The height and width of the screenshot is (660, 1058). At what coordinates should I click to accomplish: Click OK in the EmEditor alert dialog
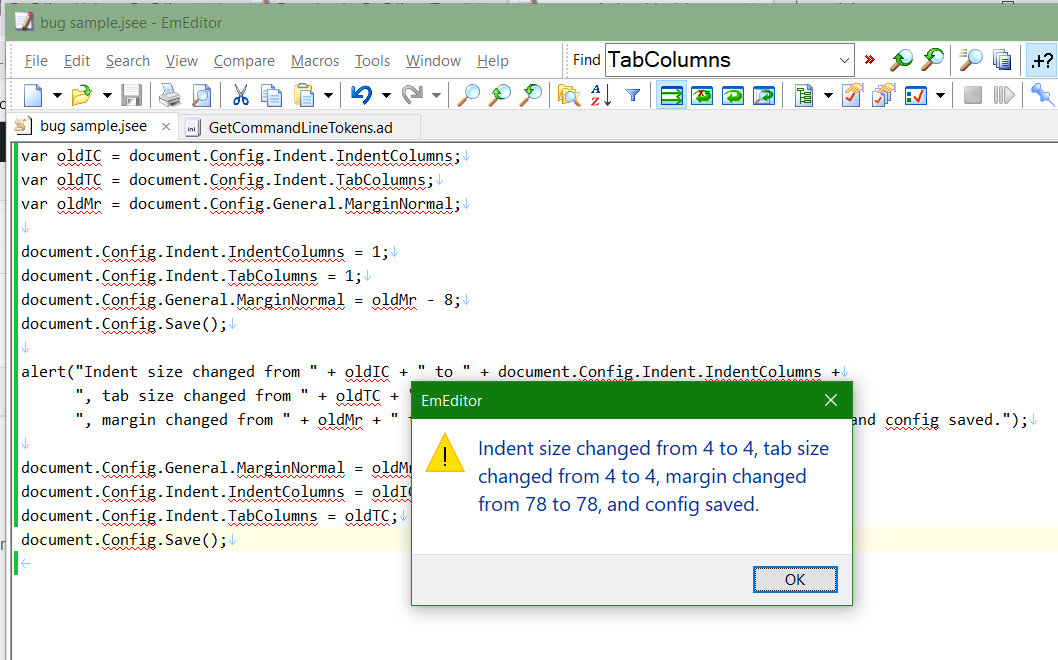[795, 580]
